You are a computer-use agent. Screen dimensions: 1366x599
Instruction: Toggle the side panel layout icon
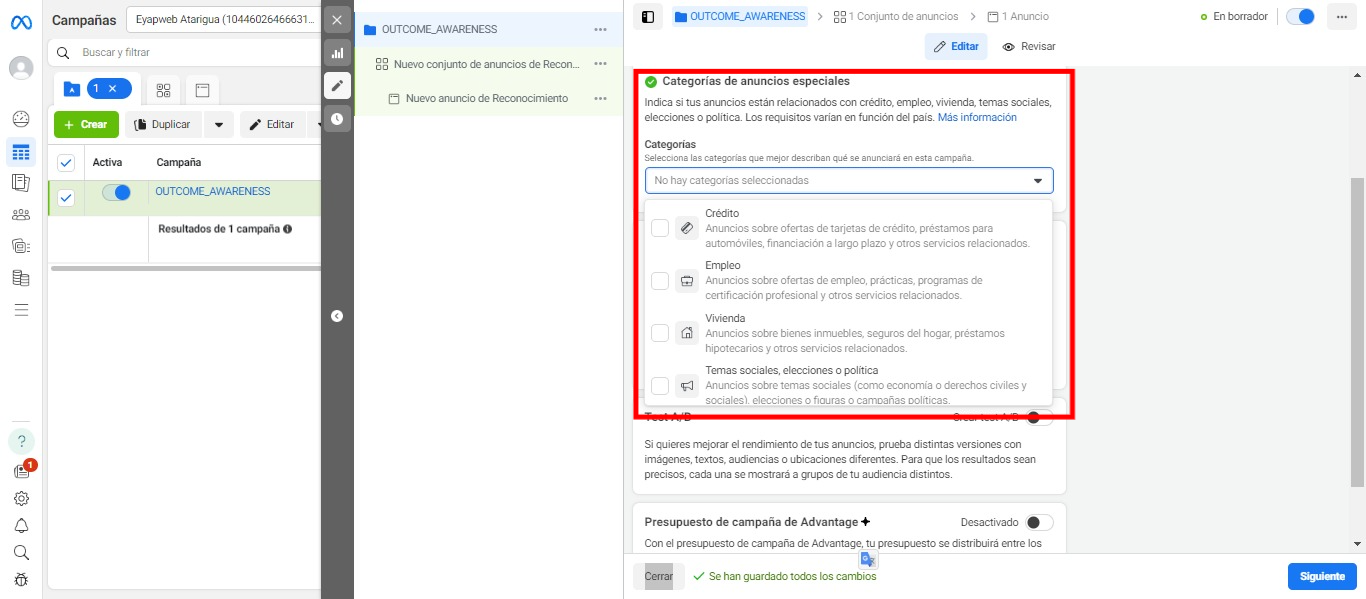point(648,17)
